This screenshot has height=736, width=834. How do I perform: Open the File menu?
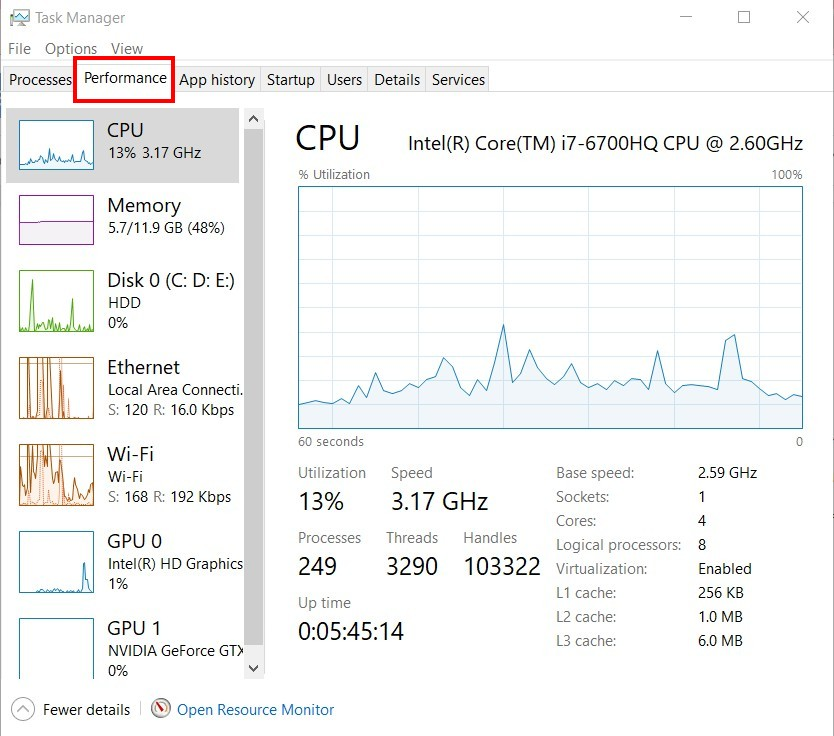19,48
